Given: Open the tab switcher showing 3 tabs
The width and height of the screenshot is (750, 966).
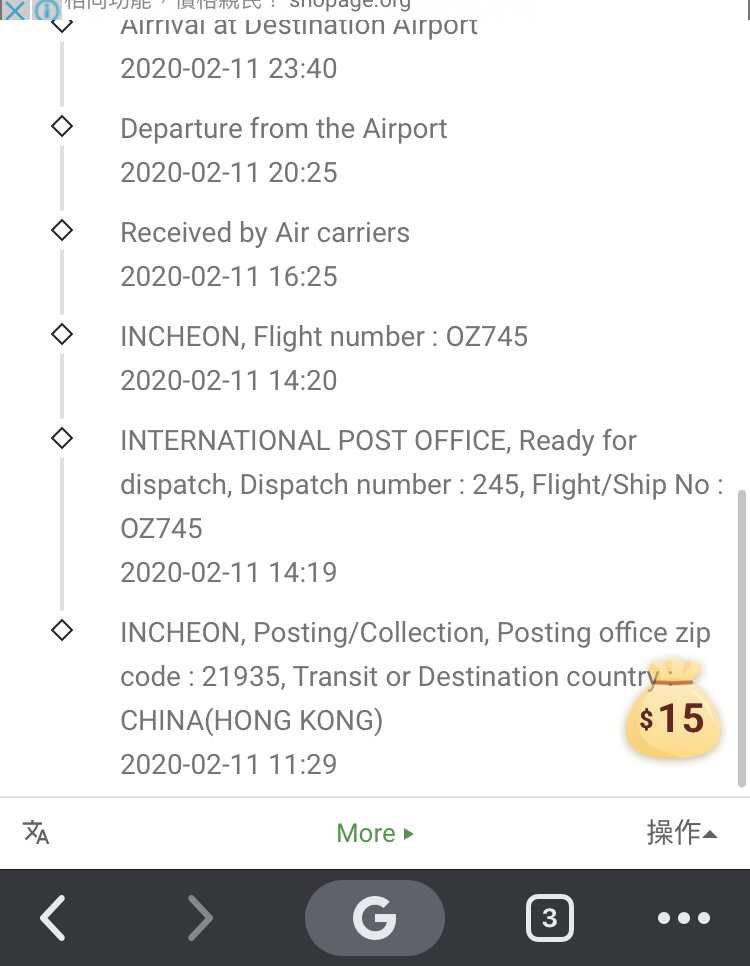Looking at the screenshot, I should pos(550,918).
